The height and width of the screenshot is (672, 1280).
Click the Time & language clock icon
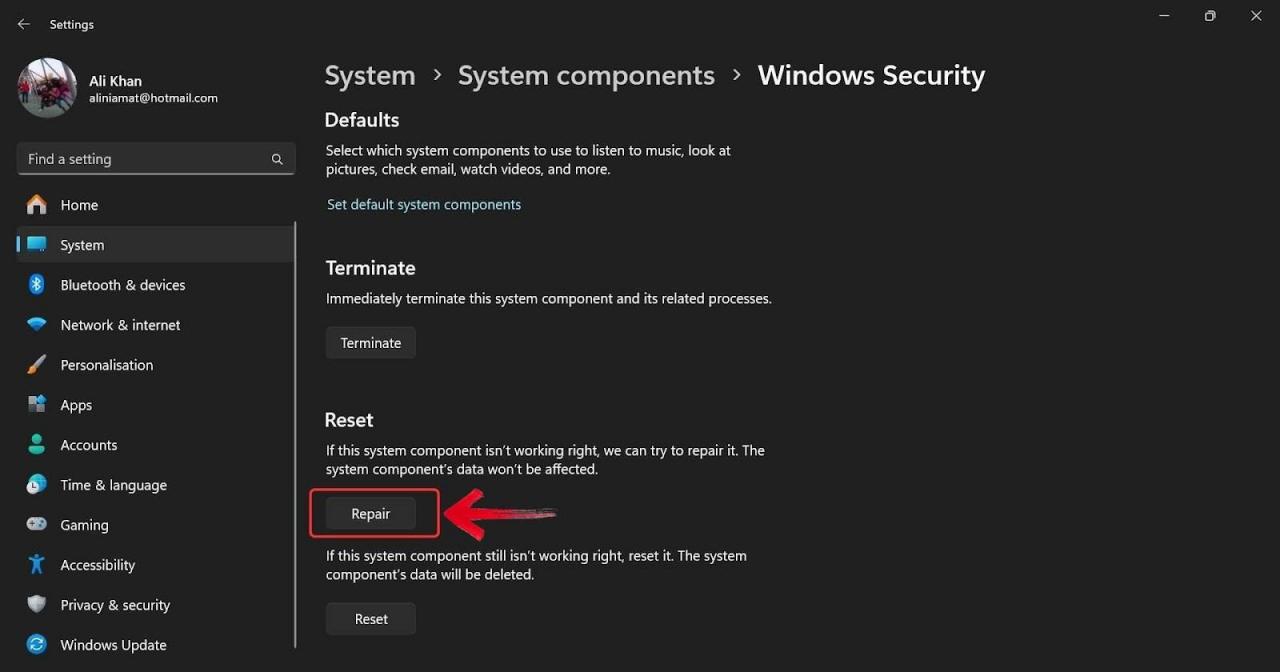coord(36,485)
